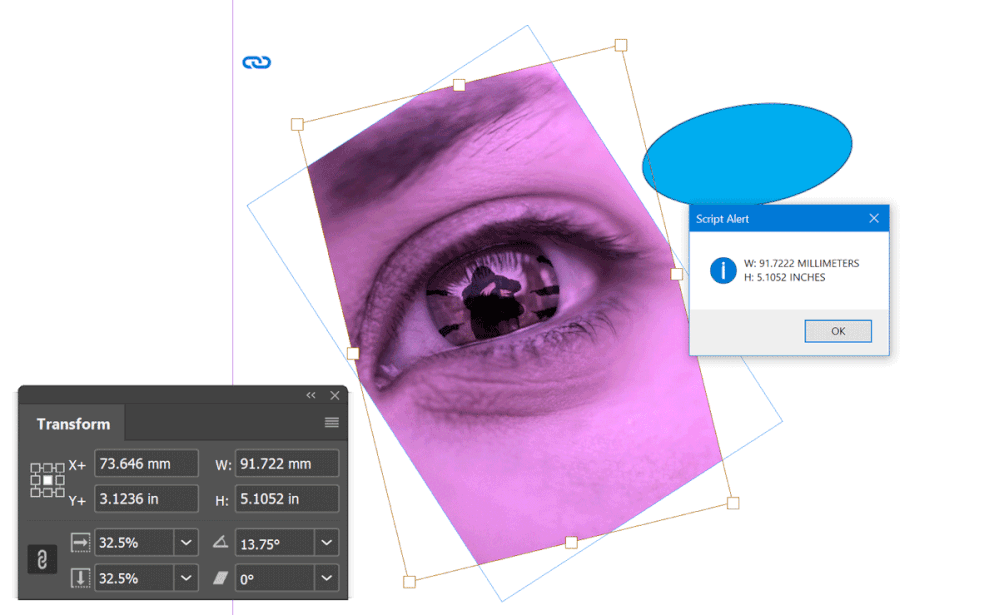Close the Script Alert dialog
Screen dimensions: 999x615
tap(874, 218)
